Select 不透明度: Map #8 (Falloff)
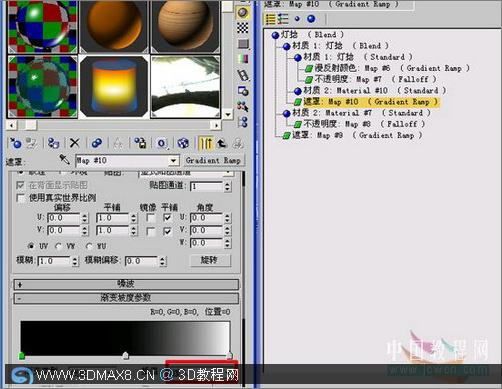Viewport: 502px width, 389px height. [x=359, y=124]
